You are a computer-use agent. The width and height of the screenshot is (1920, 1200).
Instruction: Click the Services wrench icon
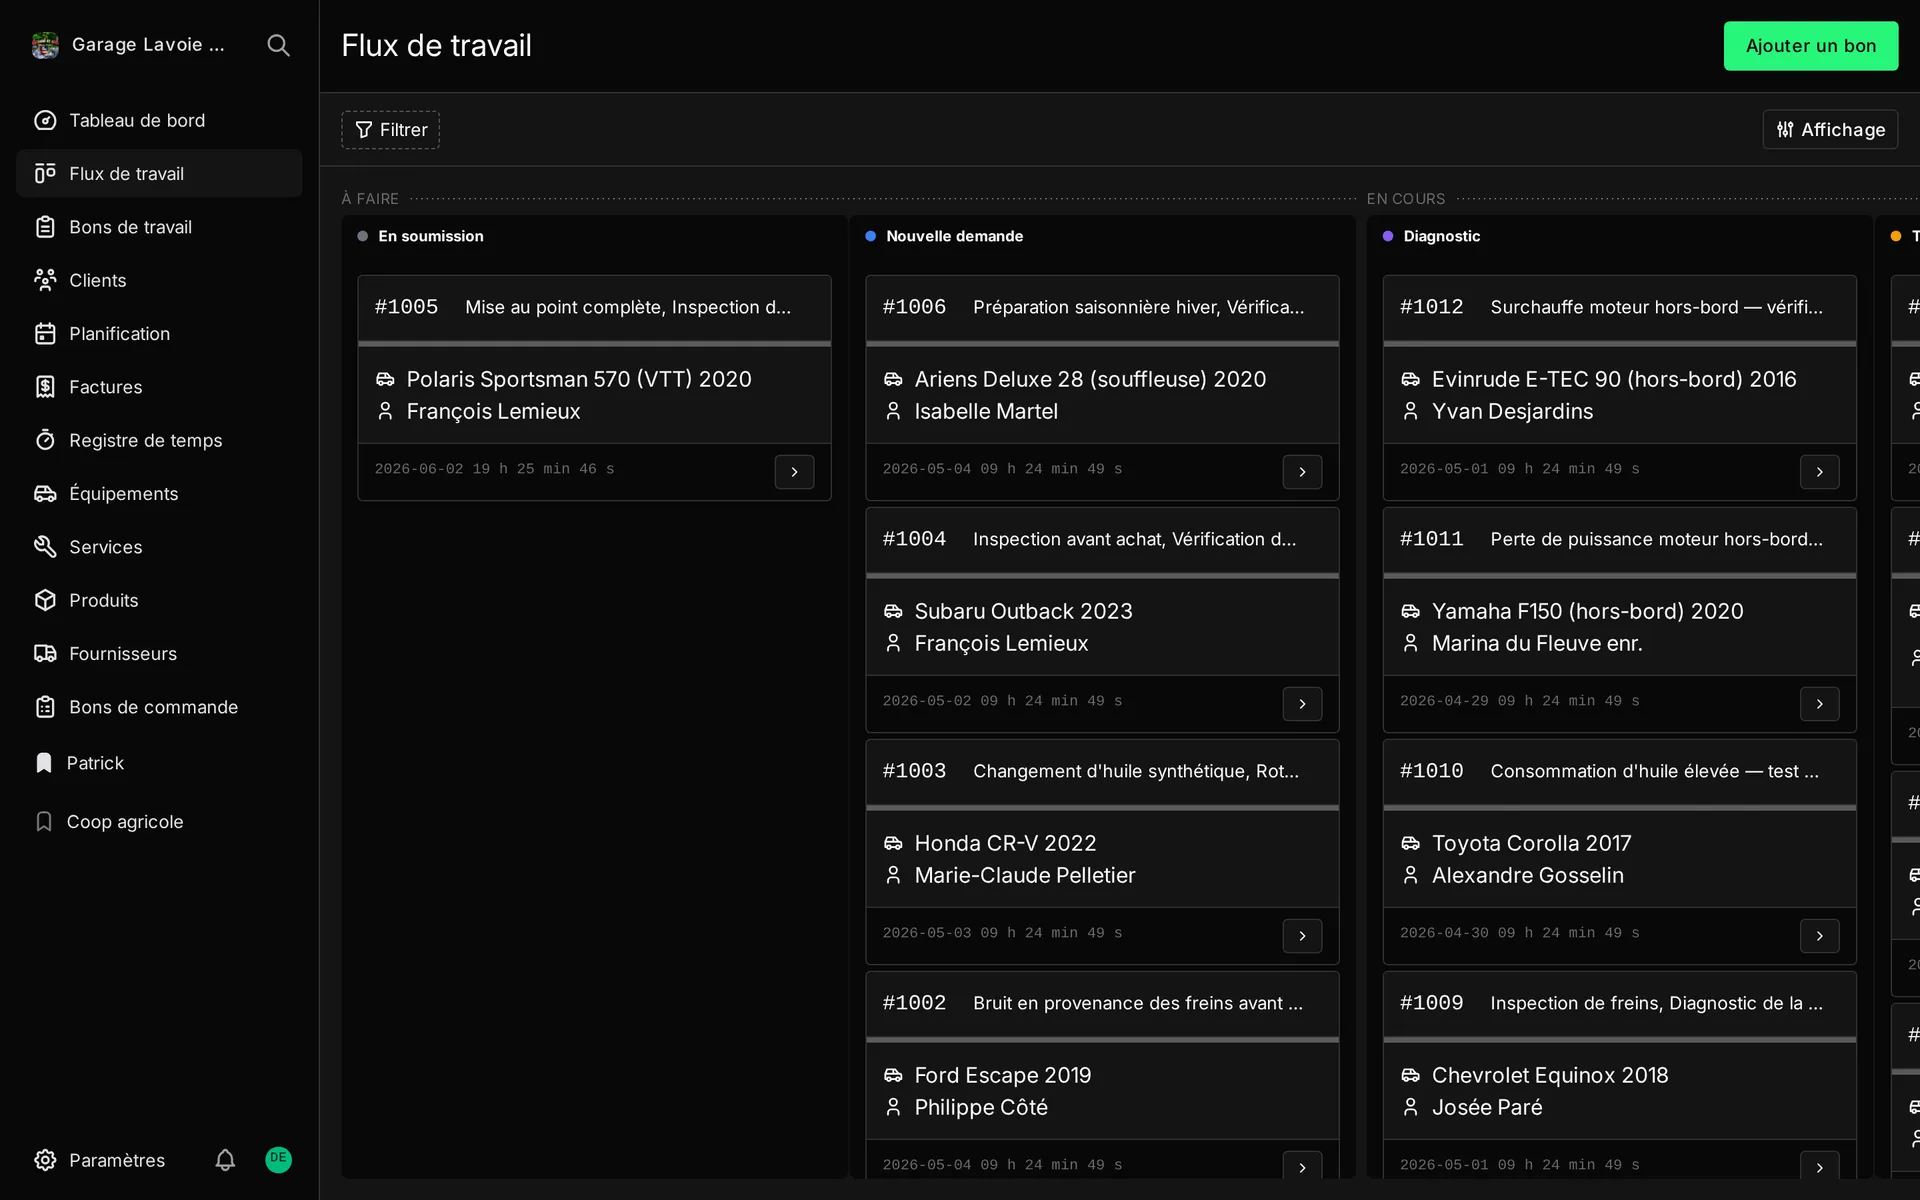(x=45, y=547)
